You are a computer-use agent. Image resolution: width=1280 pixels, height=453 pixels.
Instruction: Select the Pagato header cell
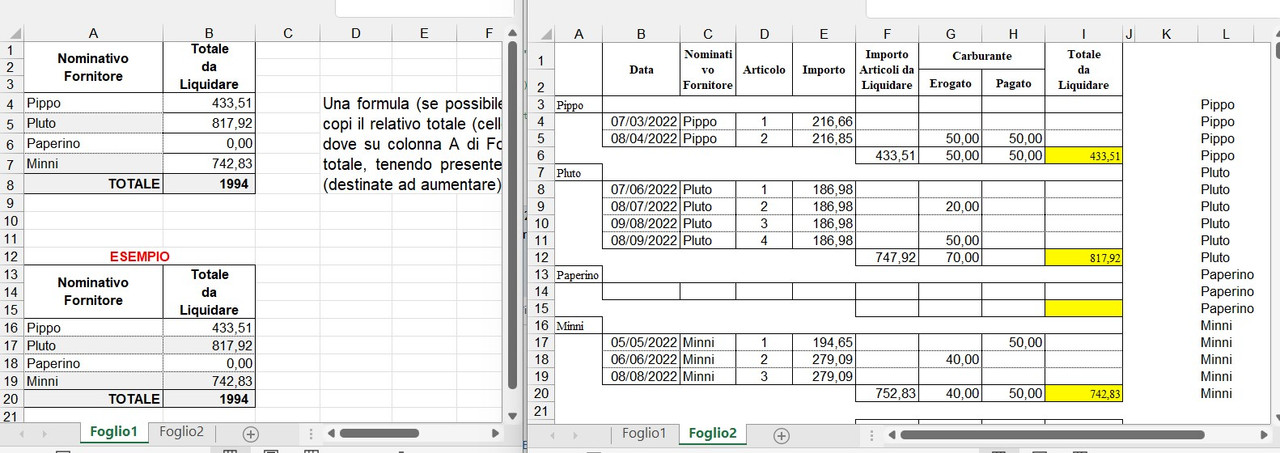coord(1013,84)
